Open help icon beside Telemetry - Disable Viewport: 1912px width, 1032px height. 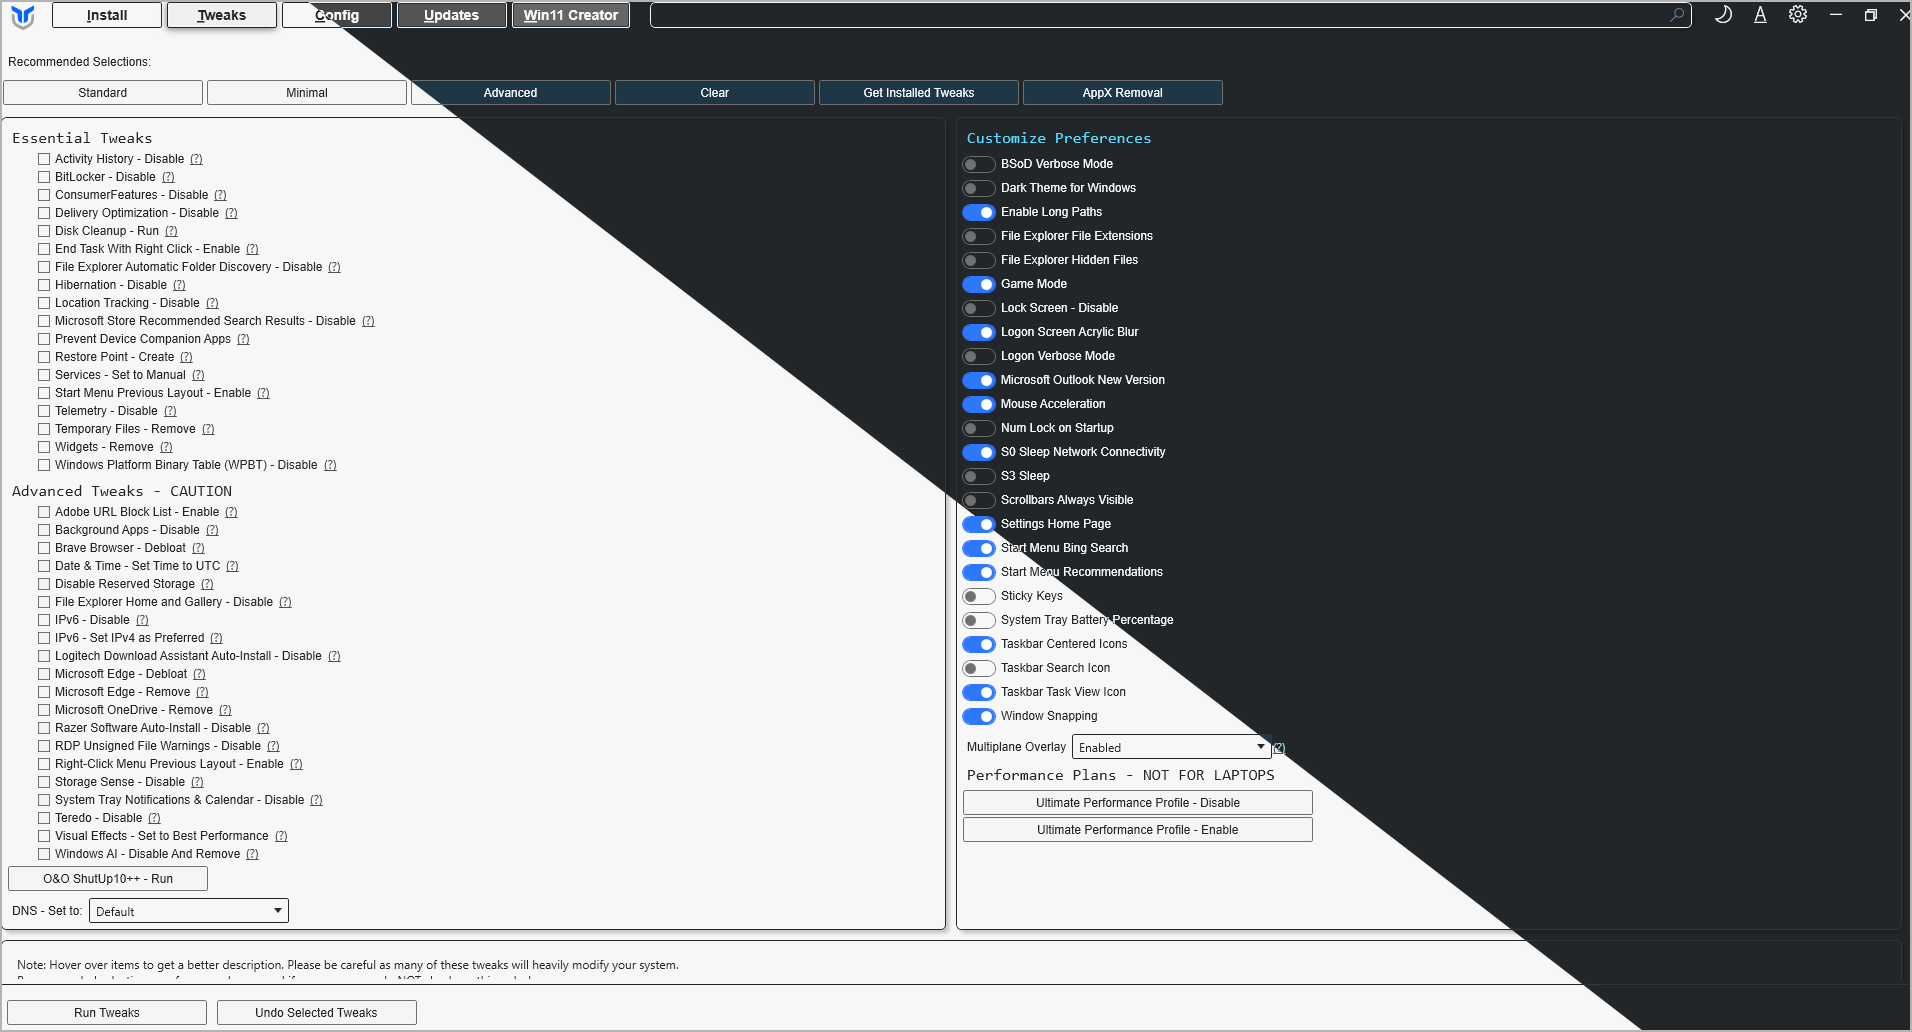click(x=170, y=411)
